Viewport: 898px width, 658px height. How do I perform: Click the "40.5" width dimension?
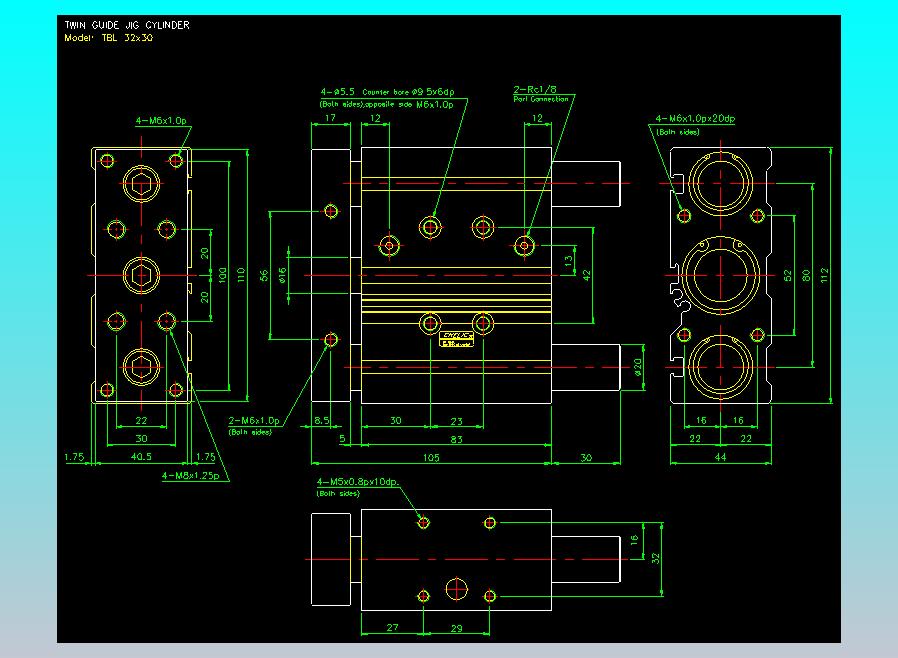coord(141,456)
